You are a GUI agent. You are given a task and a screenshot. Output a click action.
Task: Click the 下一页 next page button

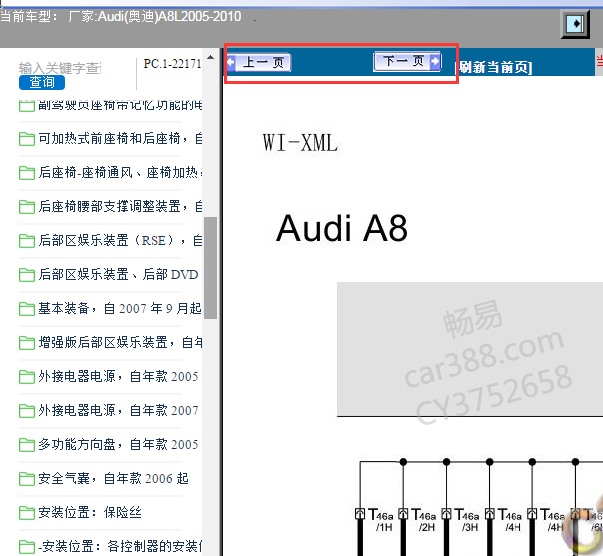407,61
